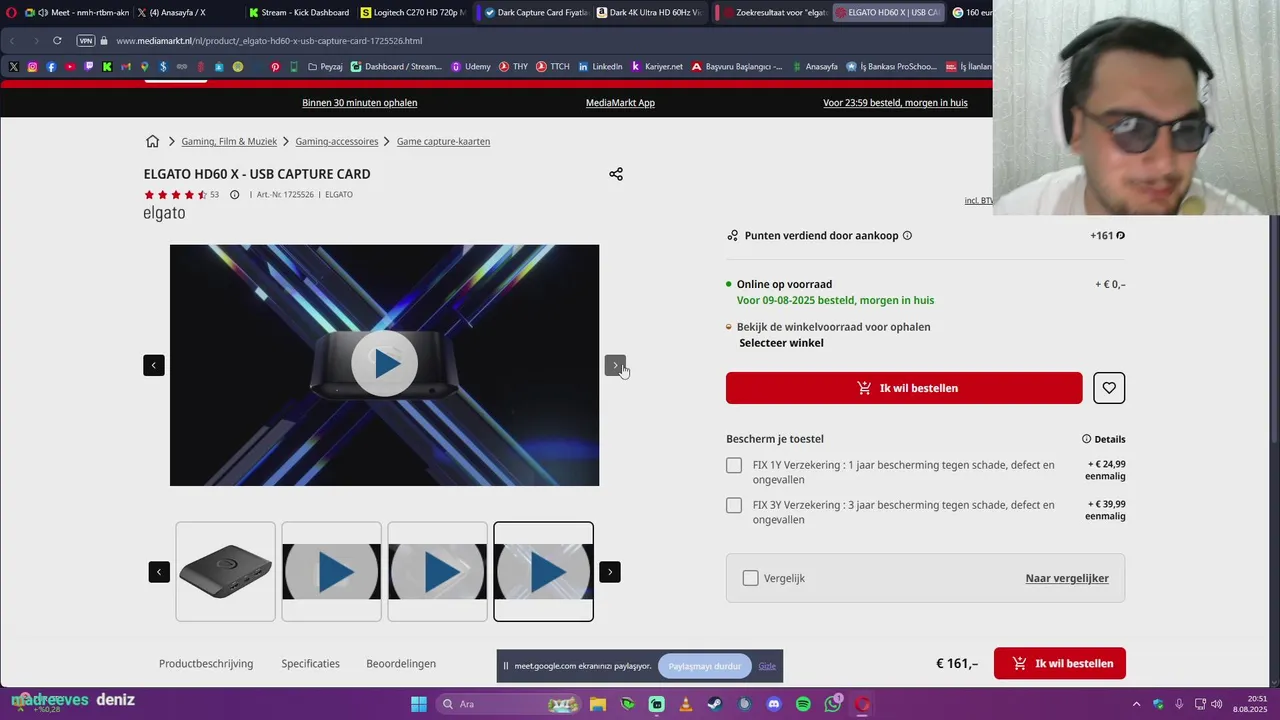Select the third gallery thumbnail video
1280x720 pixels.
tap(438, 571)
